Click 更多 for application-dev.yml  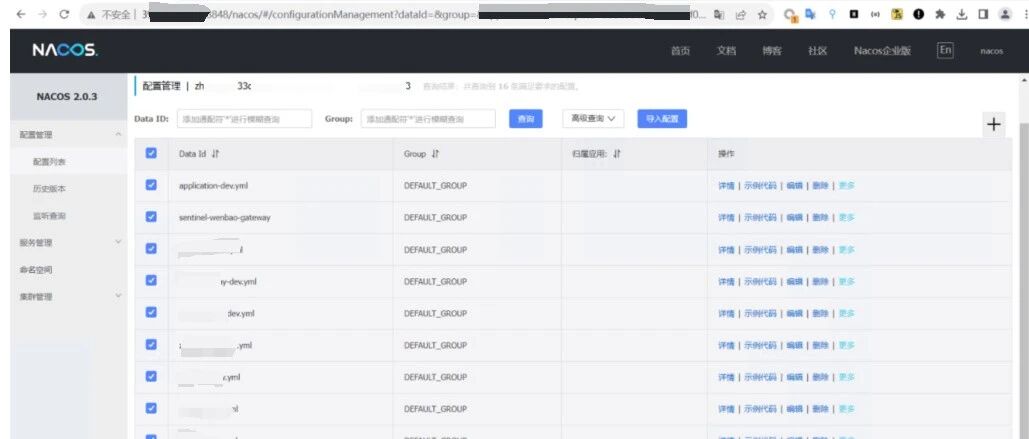coord(847,186)
